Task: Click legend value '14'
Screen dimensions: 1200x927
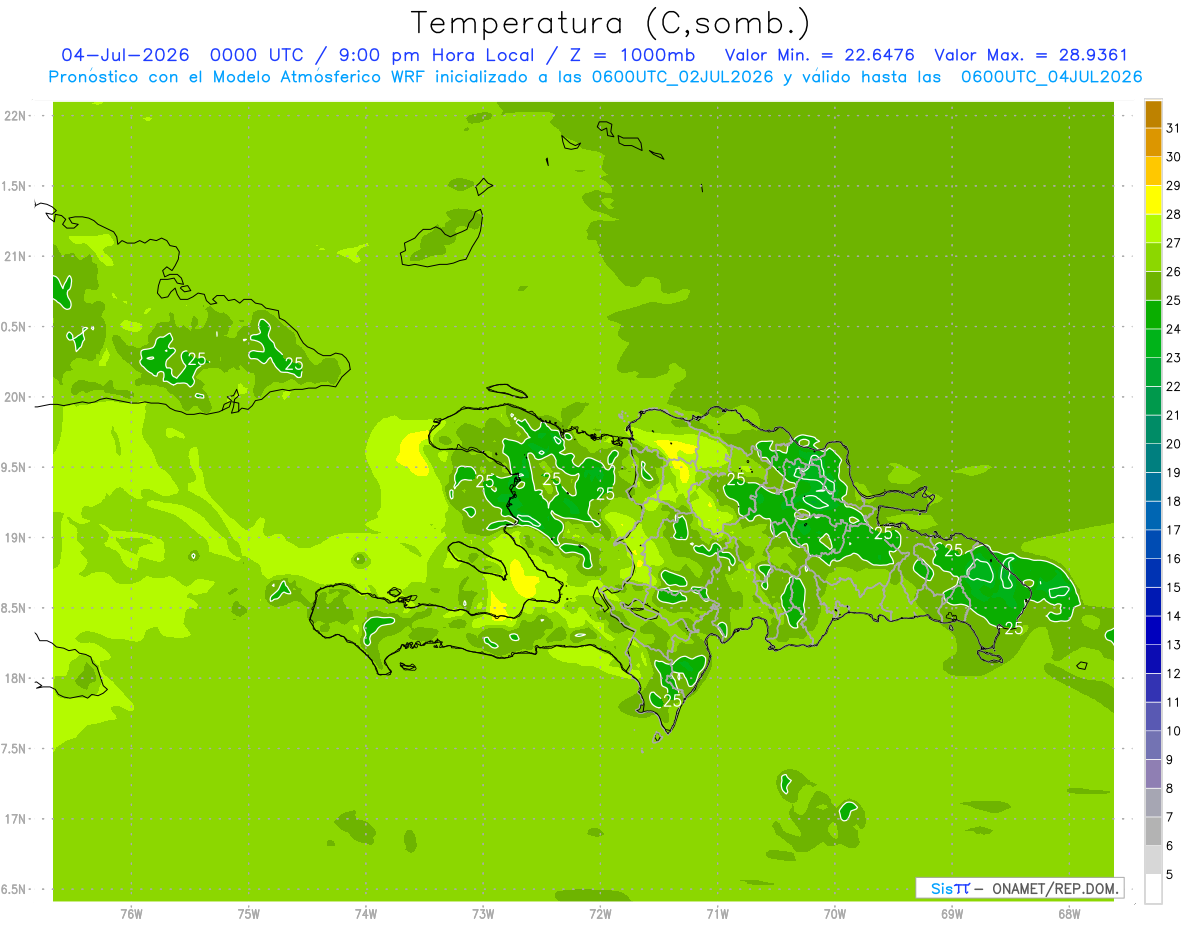Action: (1173, 616)
